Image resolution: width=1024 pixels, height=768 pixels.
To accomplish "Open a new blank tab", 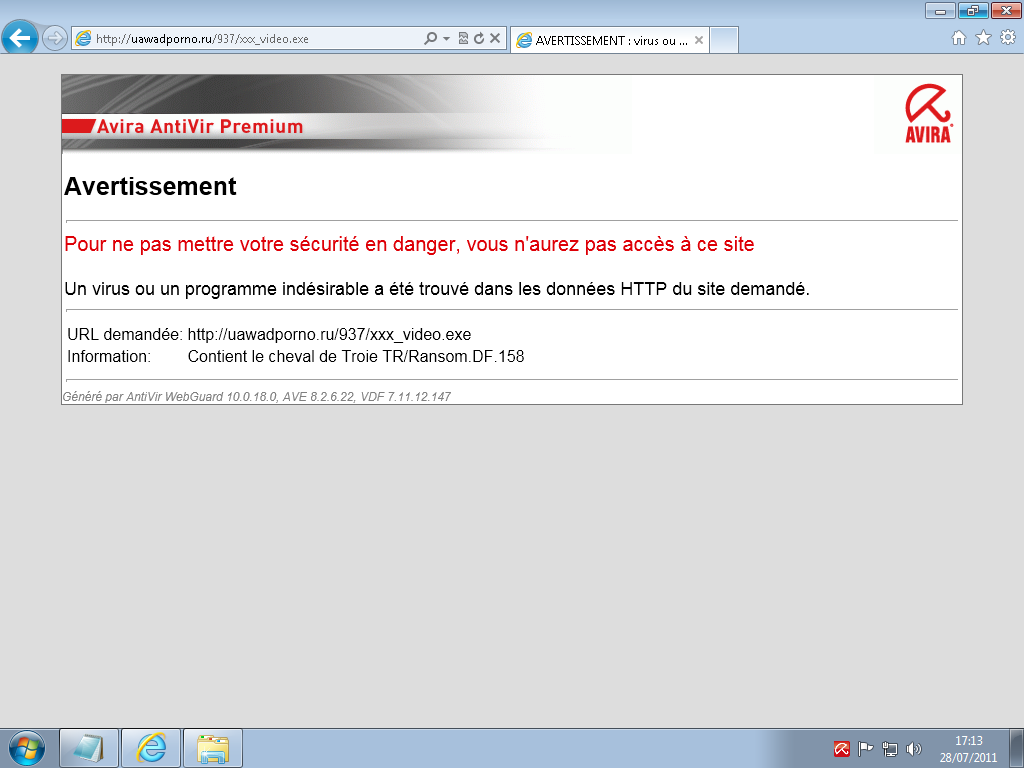I will click(x=724, y=40).
